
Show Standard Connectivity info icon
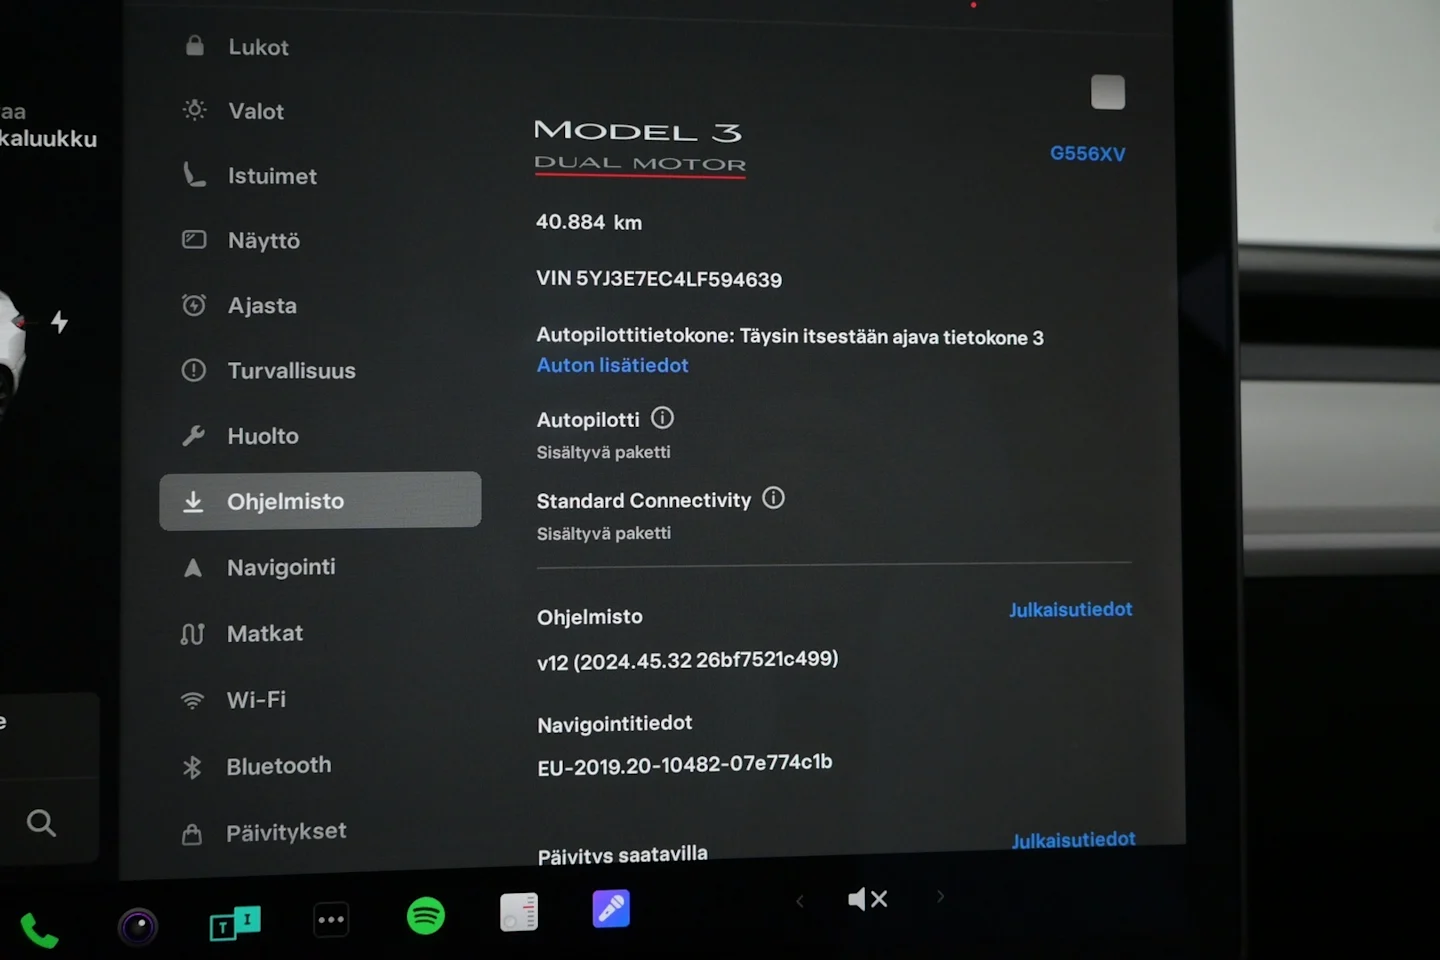[x=773, y=497]
